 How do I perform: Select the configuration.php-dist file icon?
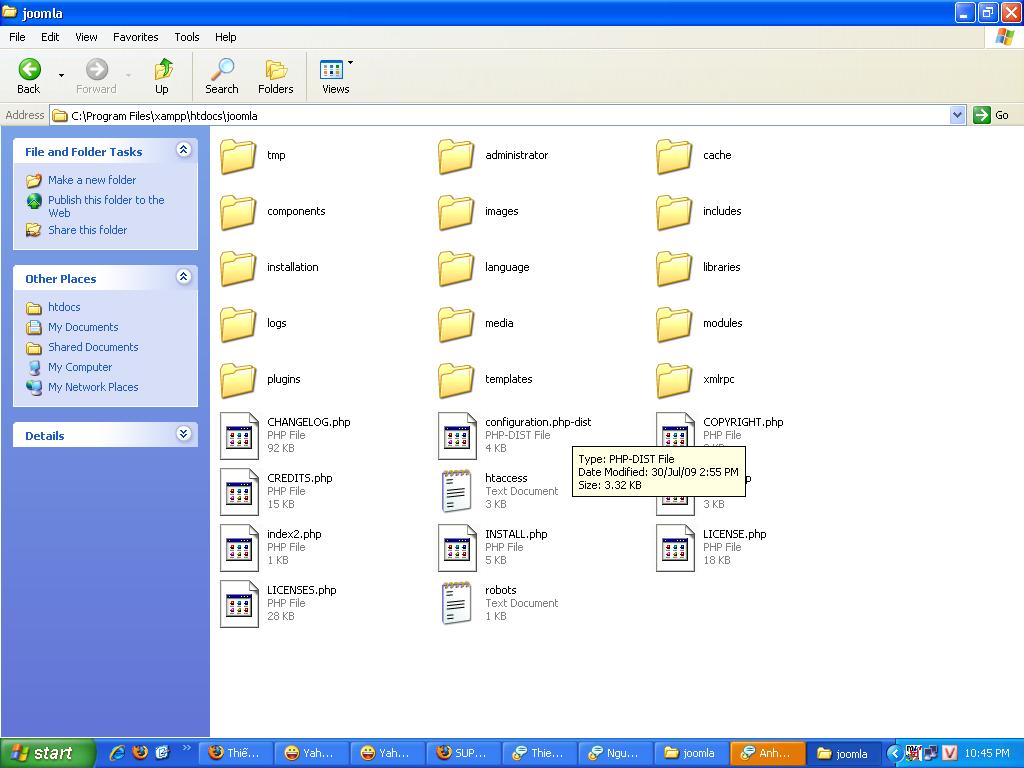coord(457,436)
